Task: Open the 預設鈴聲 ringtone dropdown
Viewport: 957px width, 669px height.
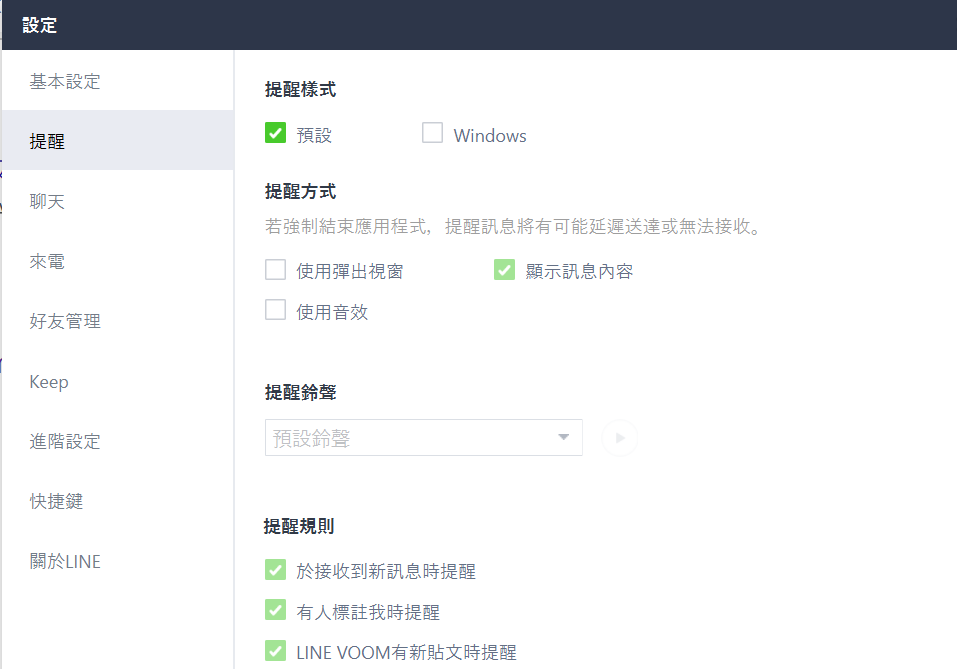Action: (424, 438)
